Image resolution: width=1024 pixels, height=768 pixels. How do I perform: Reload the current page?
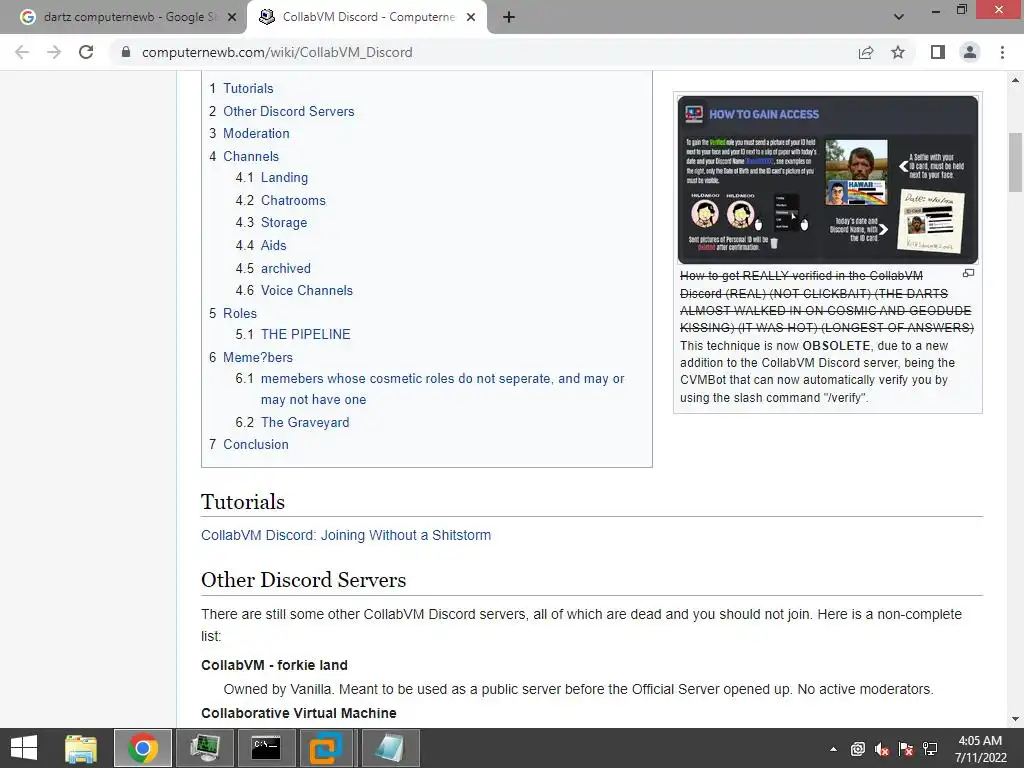point(86,52)
